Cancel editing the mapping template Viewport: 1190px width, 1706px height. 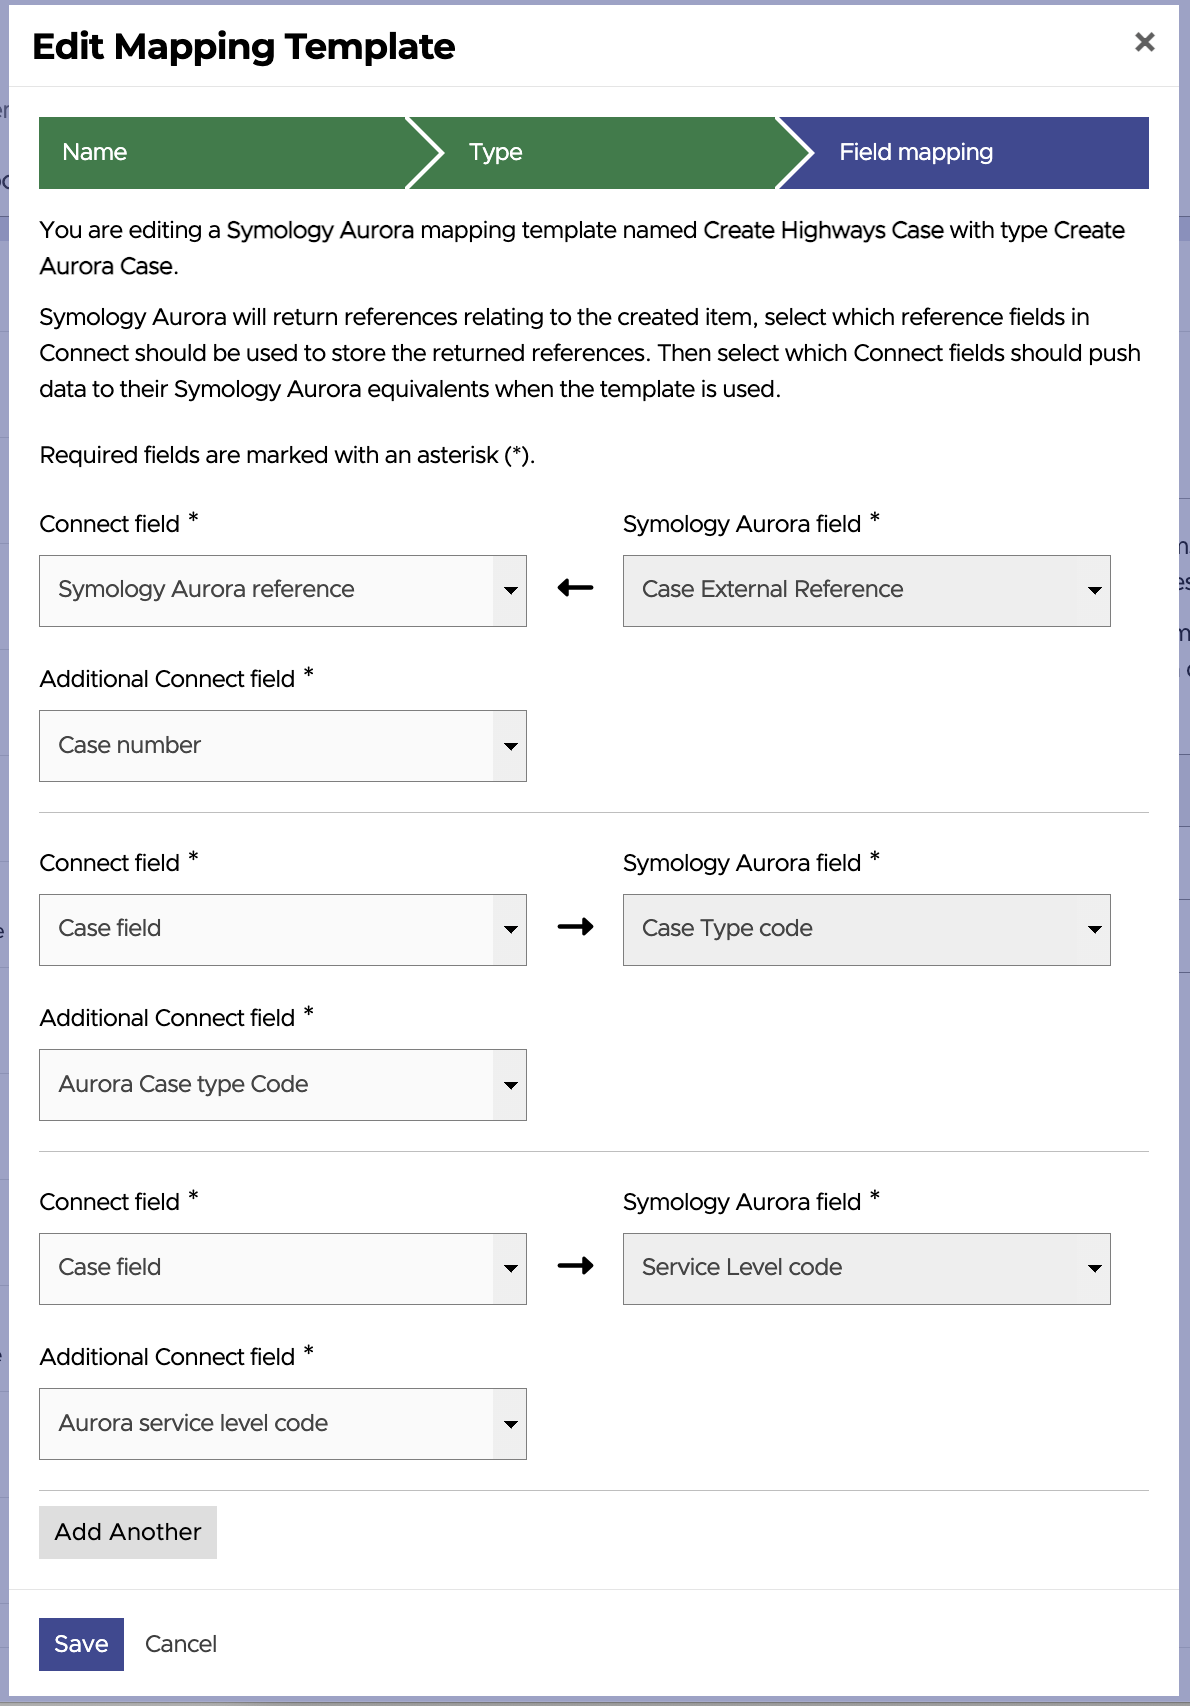click(181, 1644)
